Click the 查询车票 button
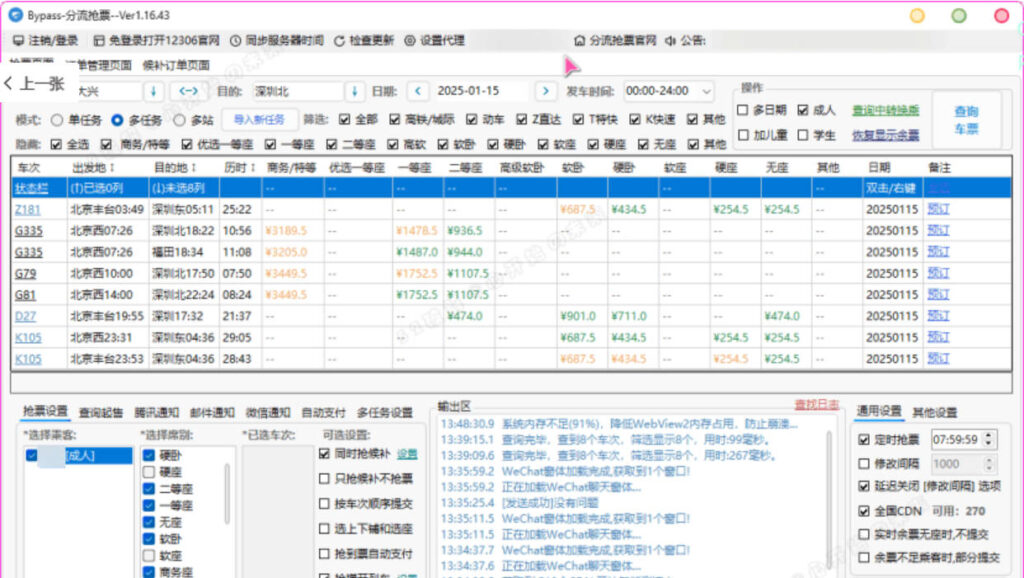The height and width of the screenshot is (578, 1024). pos(965,120)
